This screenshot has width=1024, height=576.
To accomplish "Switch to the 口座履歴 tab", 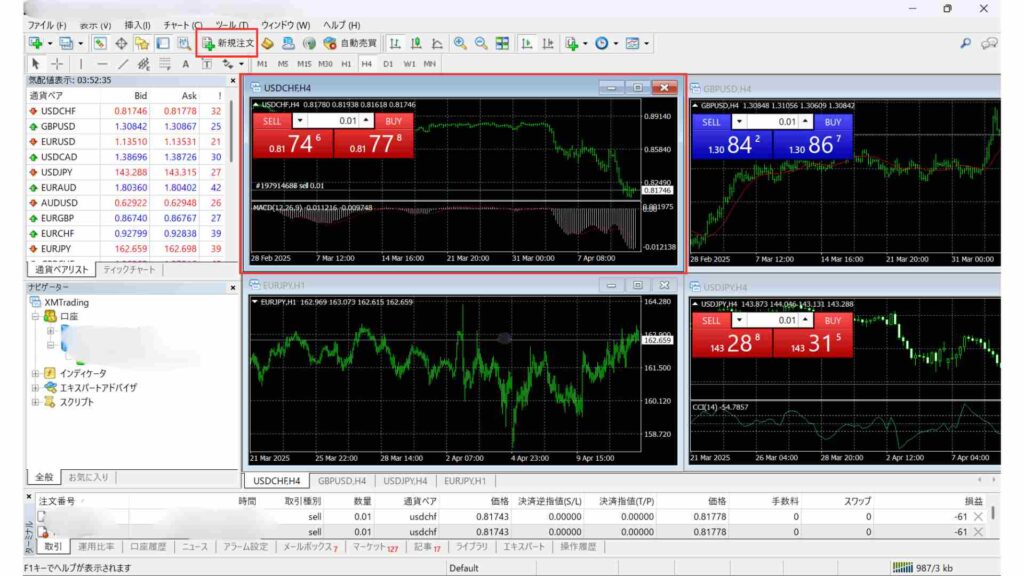I will 148,547.
